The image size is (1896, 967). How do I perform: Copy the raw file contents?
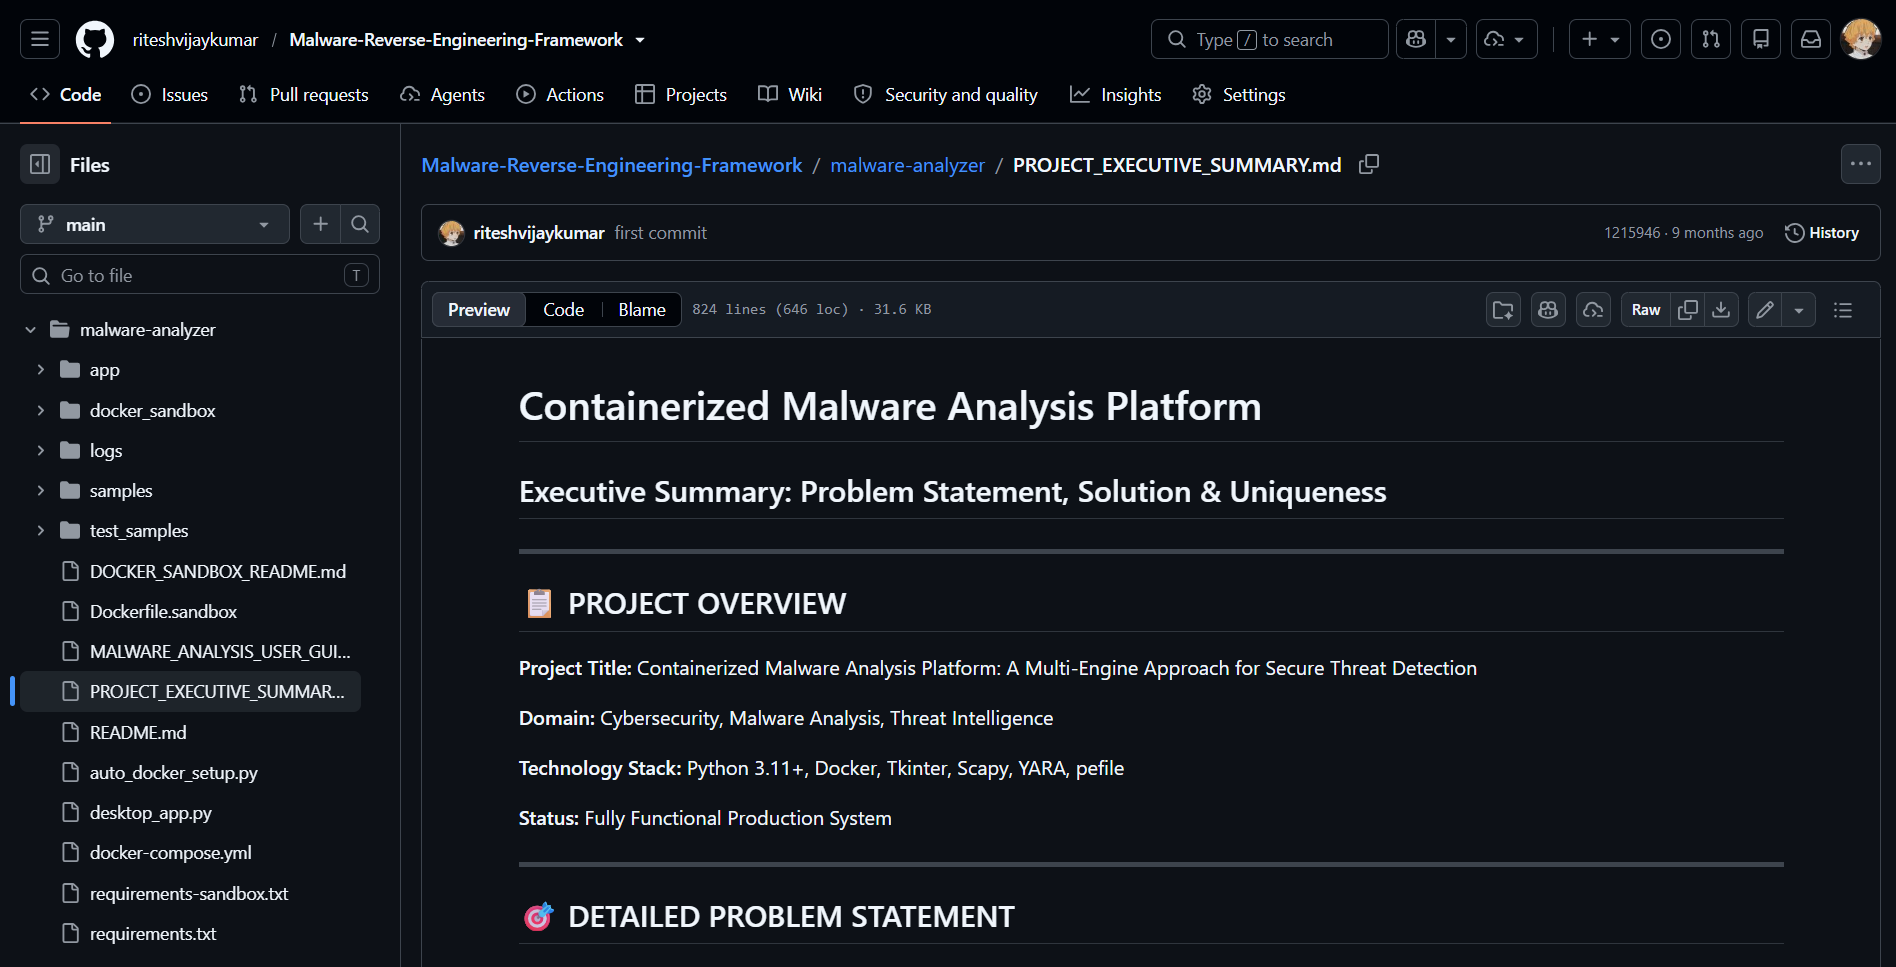(1688, 310)
